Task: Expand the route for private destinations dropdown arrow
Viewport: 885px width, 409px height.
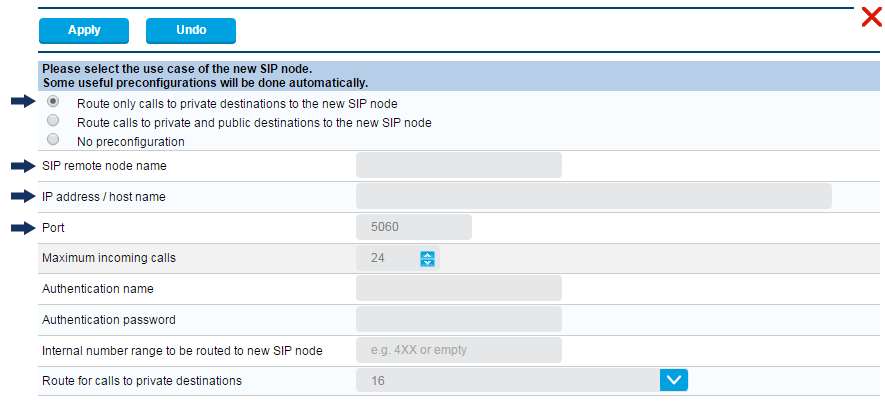Action: [674, 381]
